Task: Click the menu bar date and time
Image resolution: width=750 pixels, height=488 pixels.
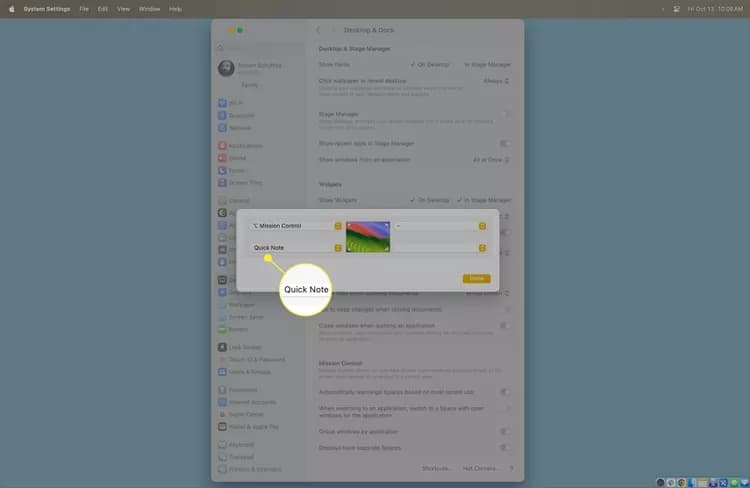Action: point(715,9)
